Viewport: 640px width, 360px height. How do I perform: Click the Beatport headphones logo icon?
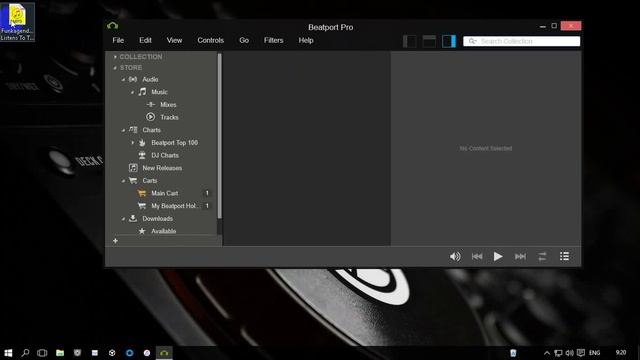(x=112, y=26)
